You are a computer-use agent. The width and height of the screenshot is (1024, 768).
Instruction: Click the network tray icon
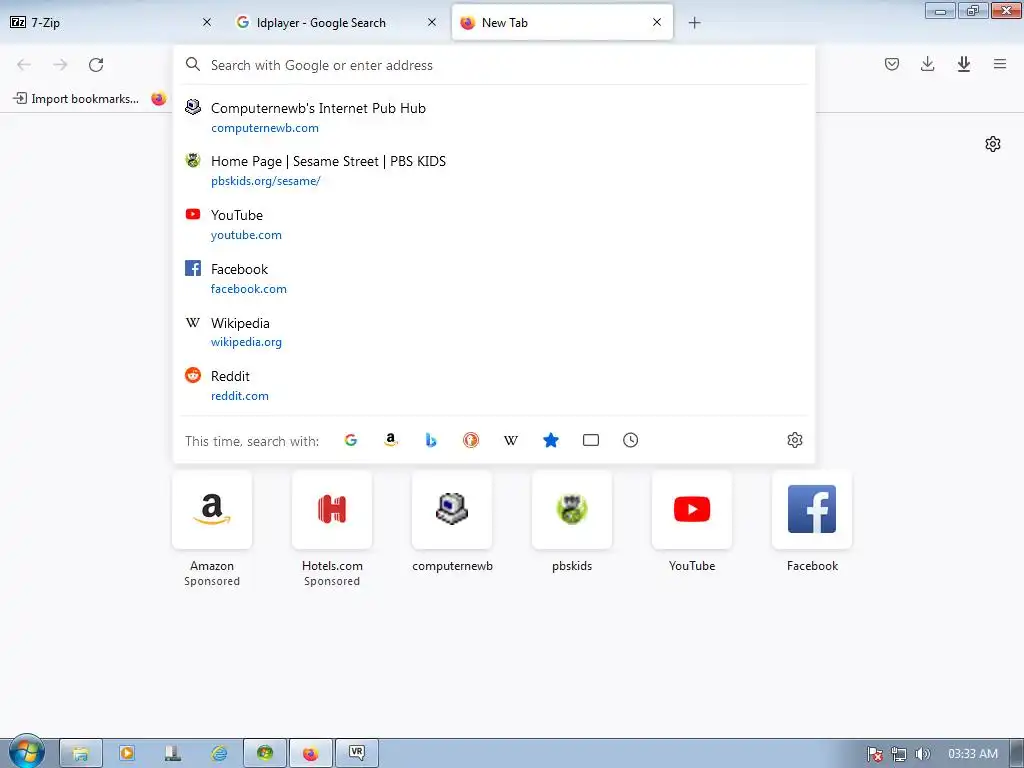click(899, 754)
